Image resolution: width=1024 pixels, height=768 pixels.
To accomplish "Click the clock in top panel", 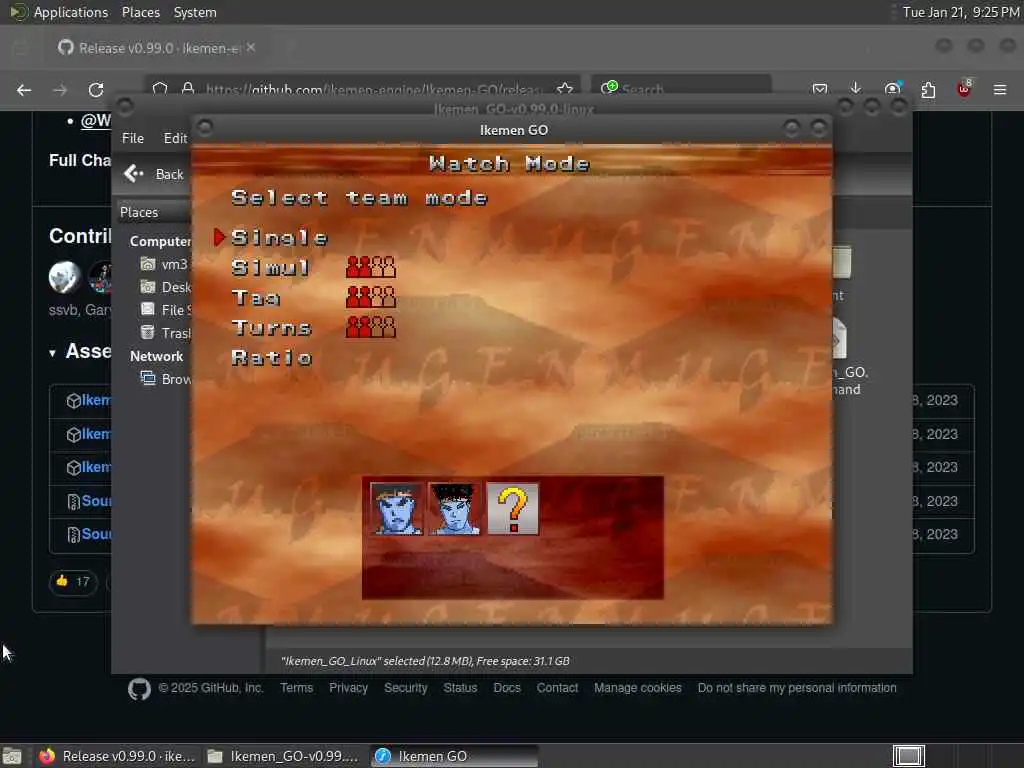I will pos(961,12).
